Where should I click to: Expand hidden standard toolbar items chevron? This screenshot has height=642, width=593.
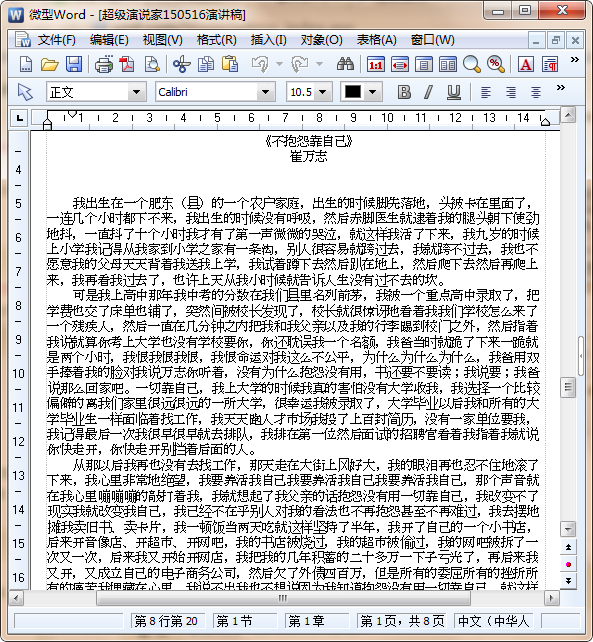[575, 60]
